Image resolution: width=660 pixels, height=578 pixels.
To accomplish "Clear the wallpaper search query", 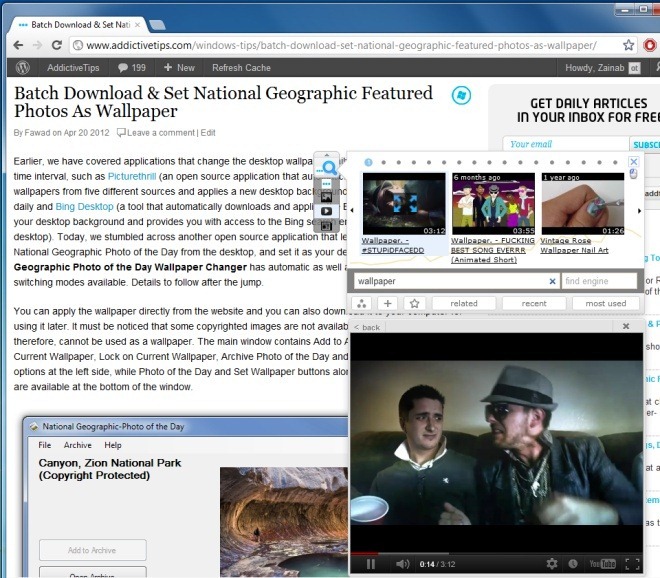I will click(553, 281).
